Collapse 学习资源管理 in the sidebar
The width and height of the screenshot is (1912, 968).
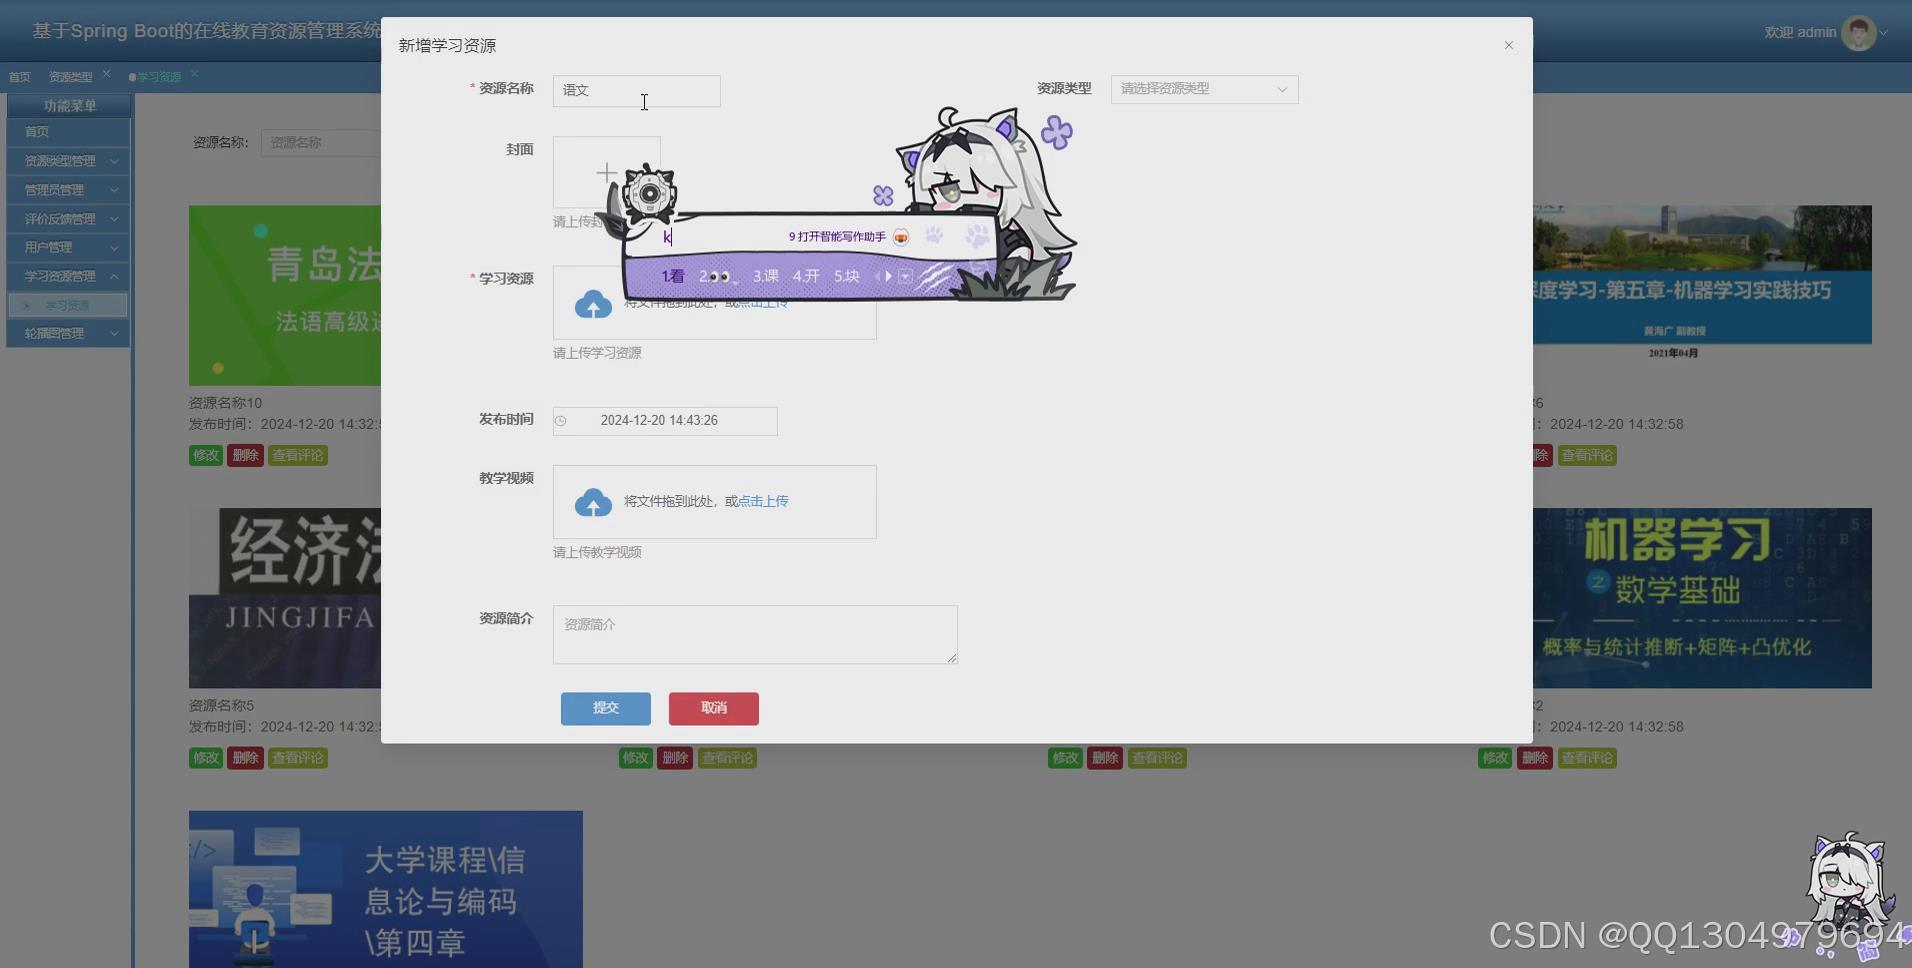coord(68,276)
